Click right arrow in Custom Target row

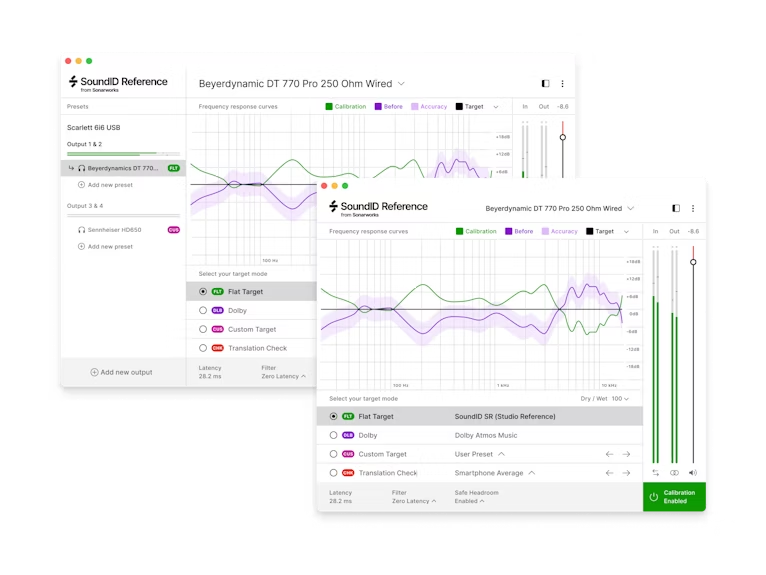[626, 454]
